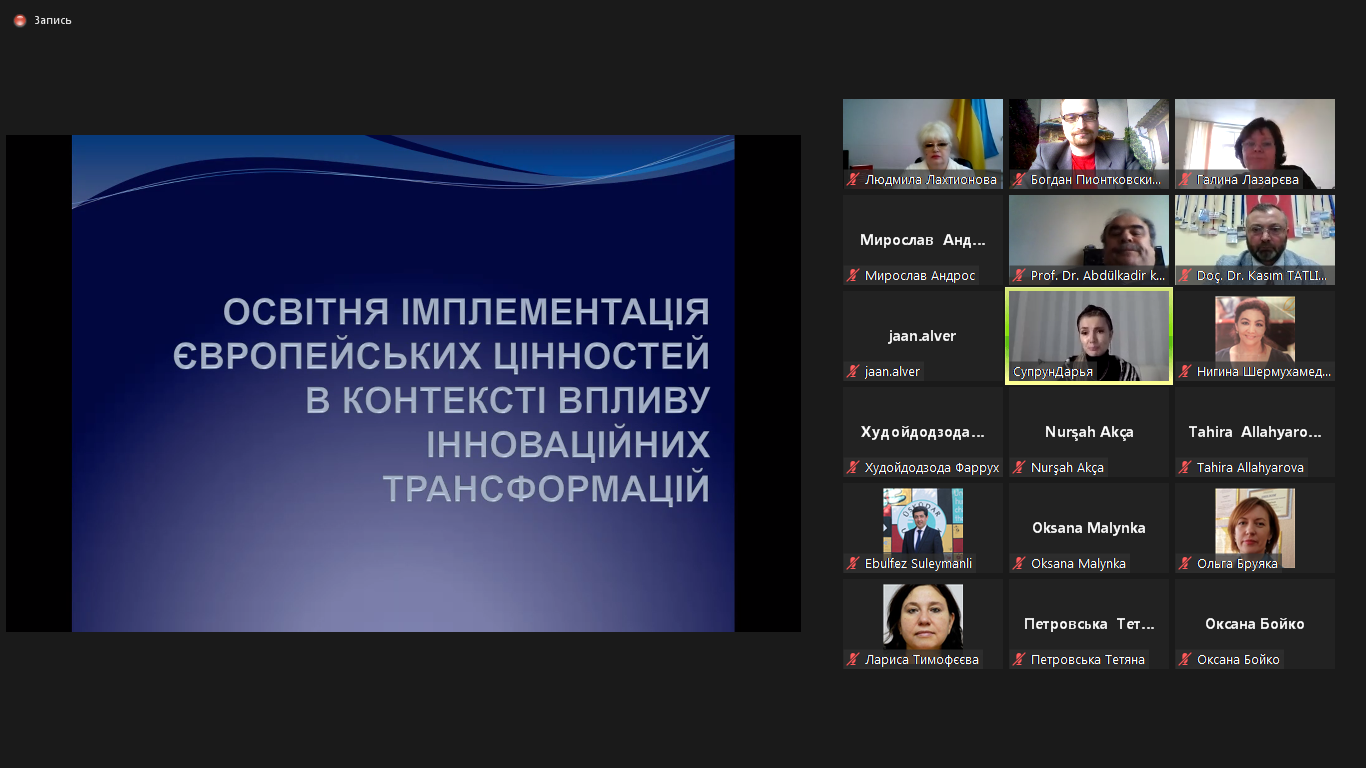Click muted mic icon beside Людмила Лахтионова
This screenshot has height=768, width=1366.
coord(853,180)
